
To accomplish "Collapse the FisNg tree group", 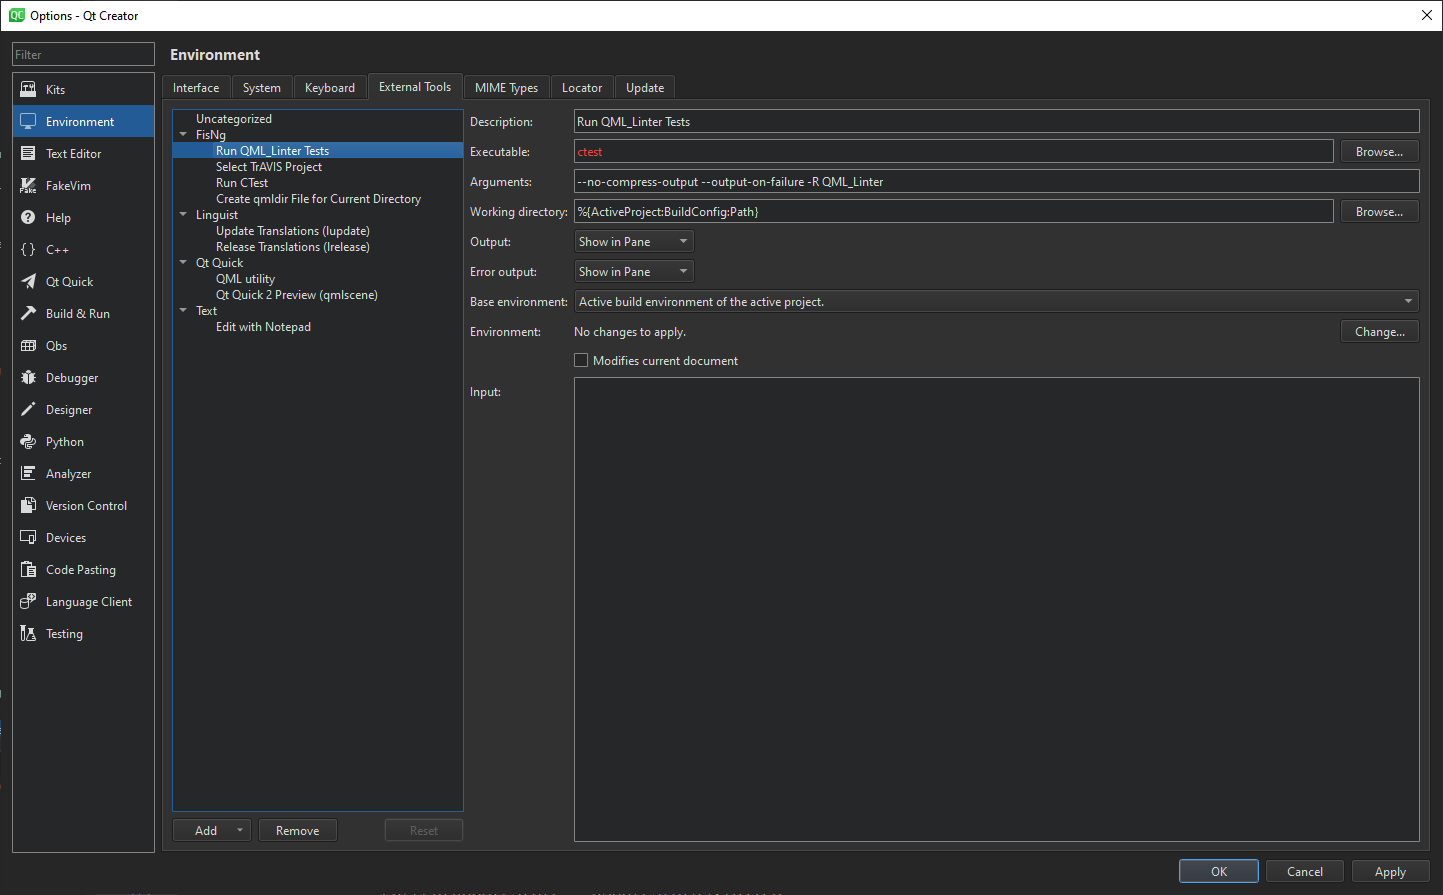I will click(x=183, y=134).
